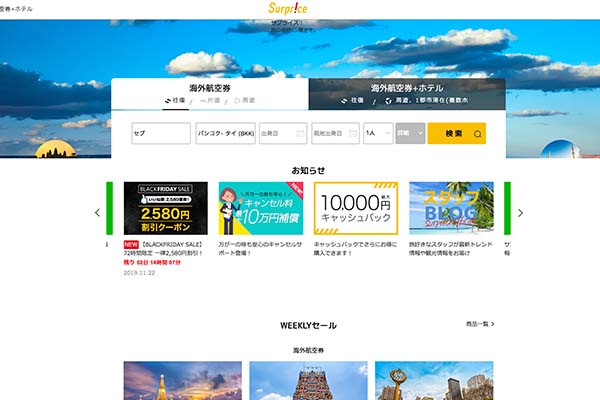This screenshot has height=400, width=600.
Task: Click the destination field showing バンコク・タイ (BKK)
Action: (225, 133)
